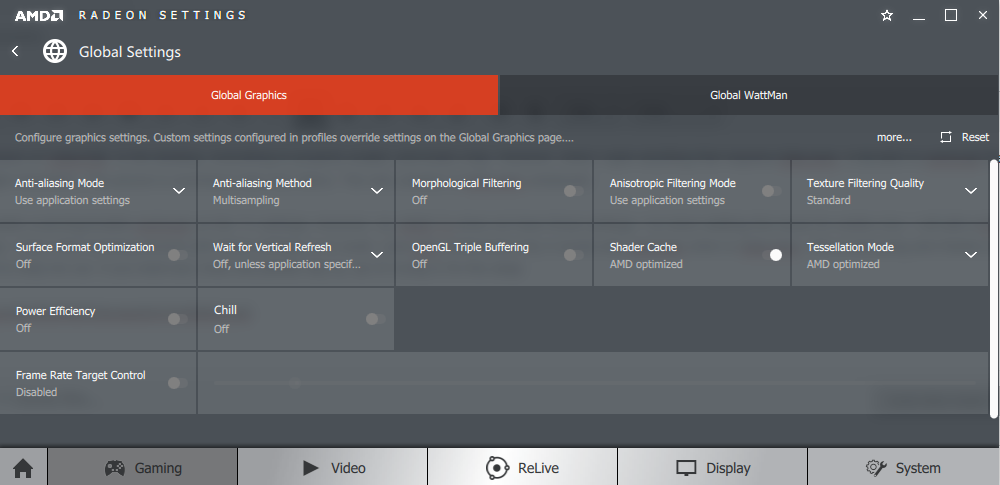1000x485 pixels.
Task: Click the 'Multisampling' value text
Action: pos(246,200)
